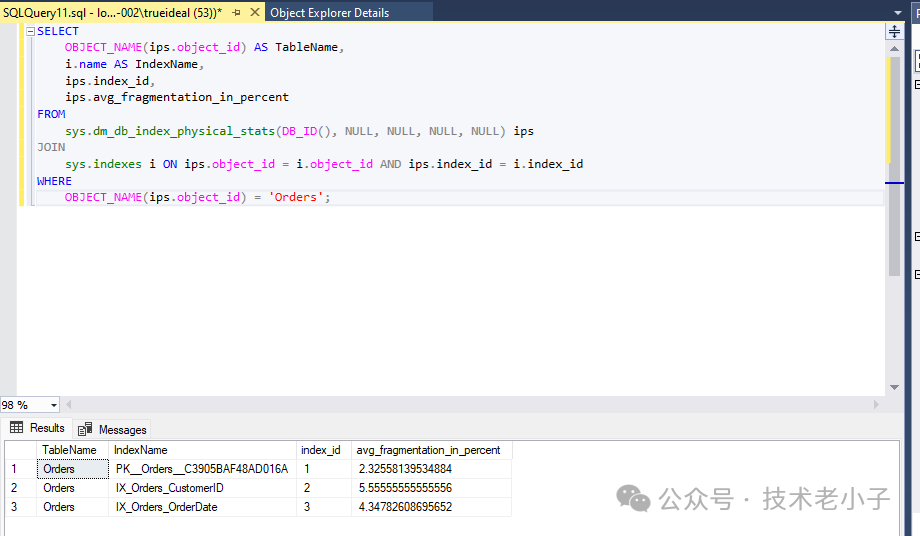The height and width of the screenshot is (536, 920).
Task: Click the Orders cell in row 3
Action: click(73, 507)
